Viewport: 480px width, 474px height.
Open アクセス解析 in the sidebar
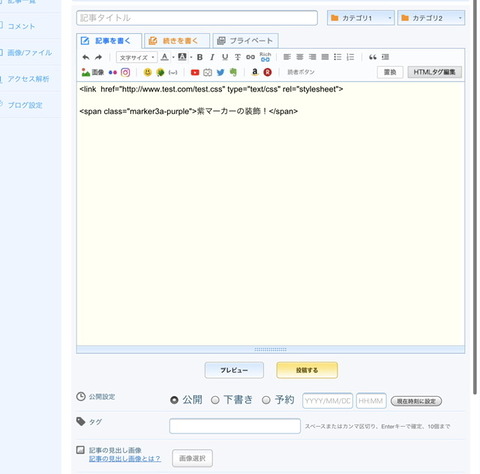coord(28,79)
